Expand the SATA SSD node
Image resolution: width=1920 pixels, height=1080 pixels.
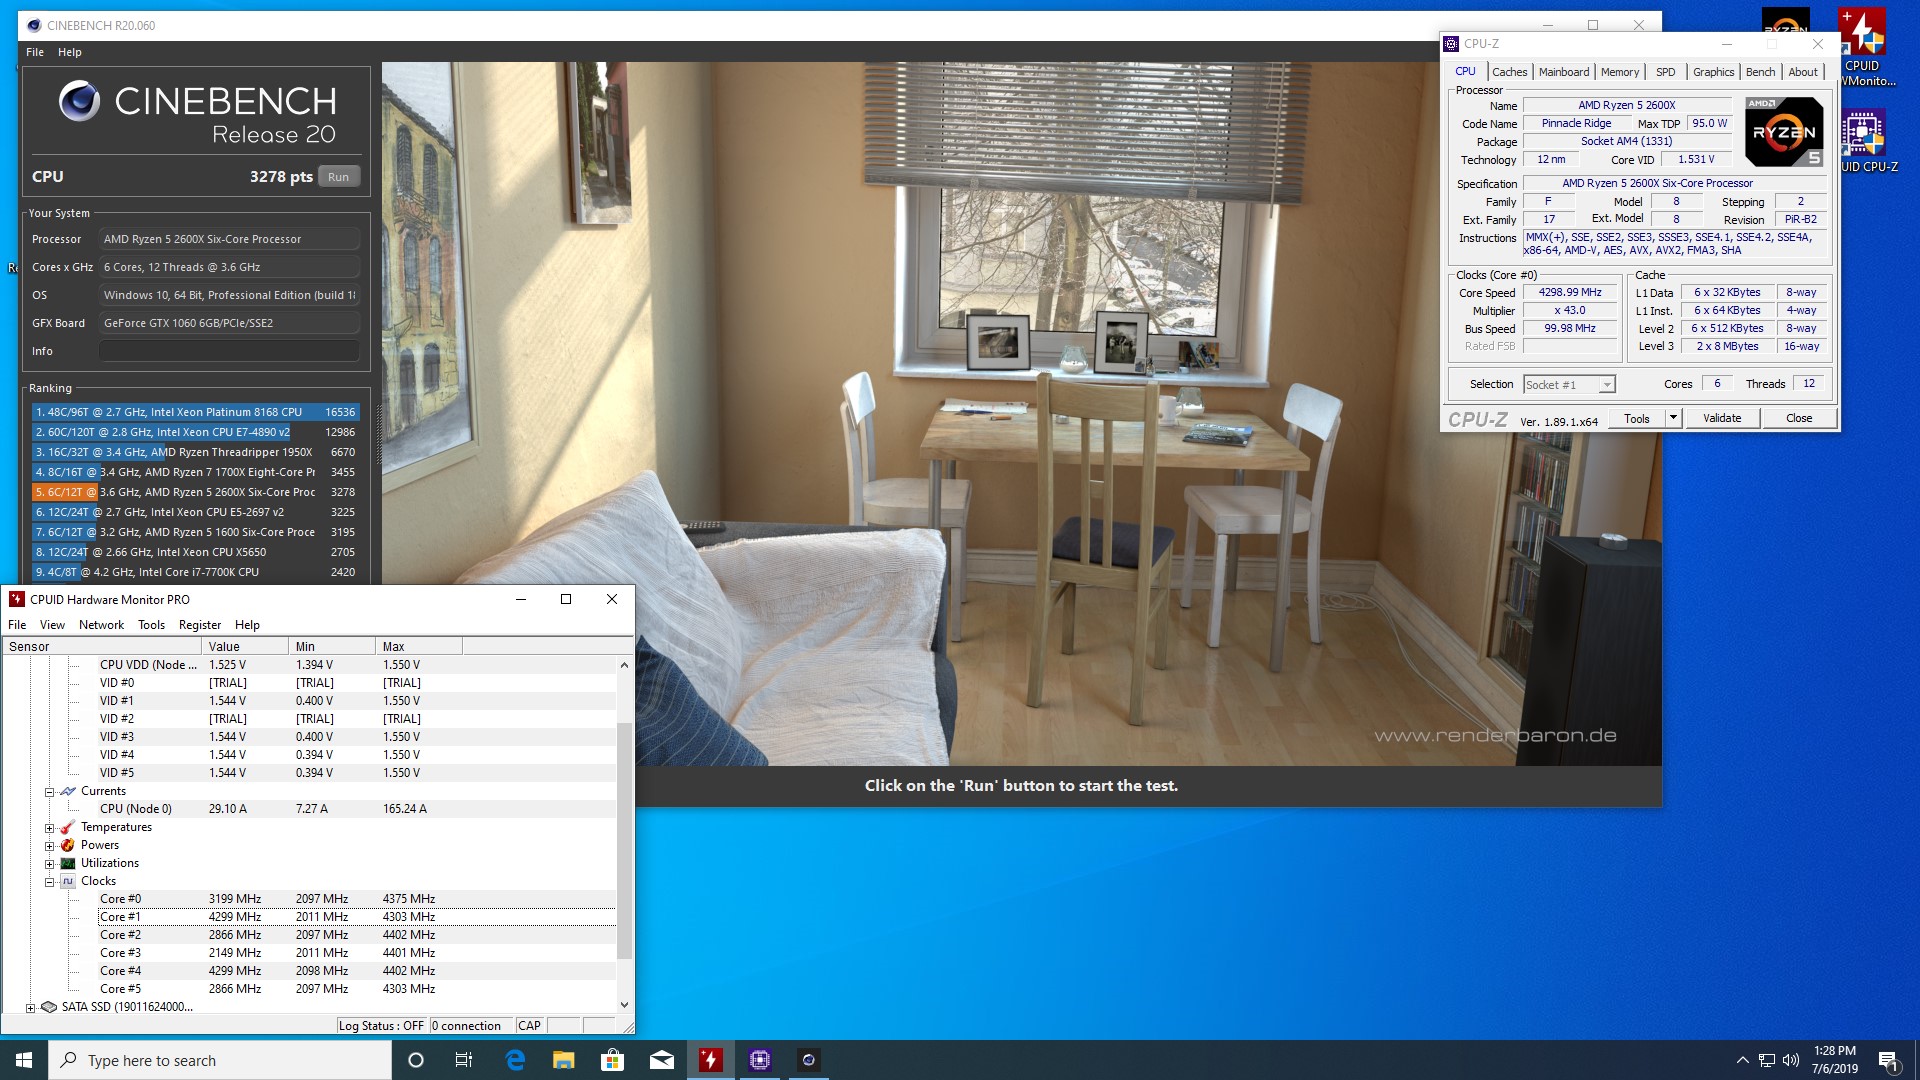click(30, 1008)
